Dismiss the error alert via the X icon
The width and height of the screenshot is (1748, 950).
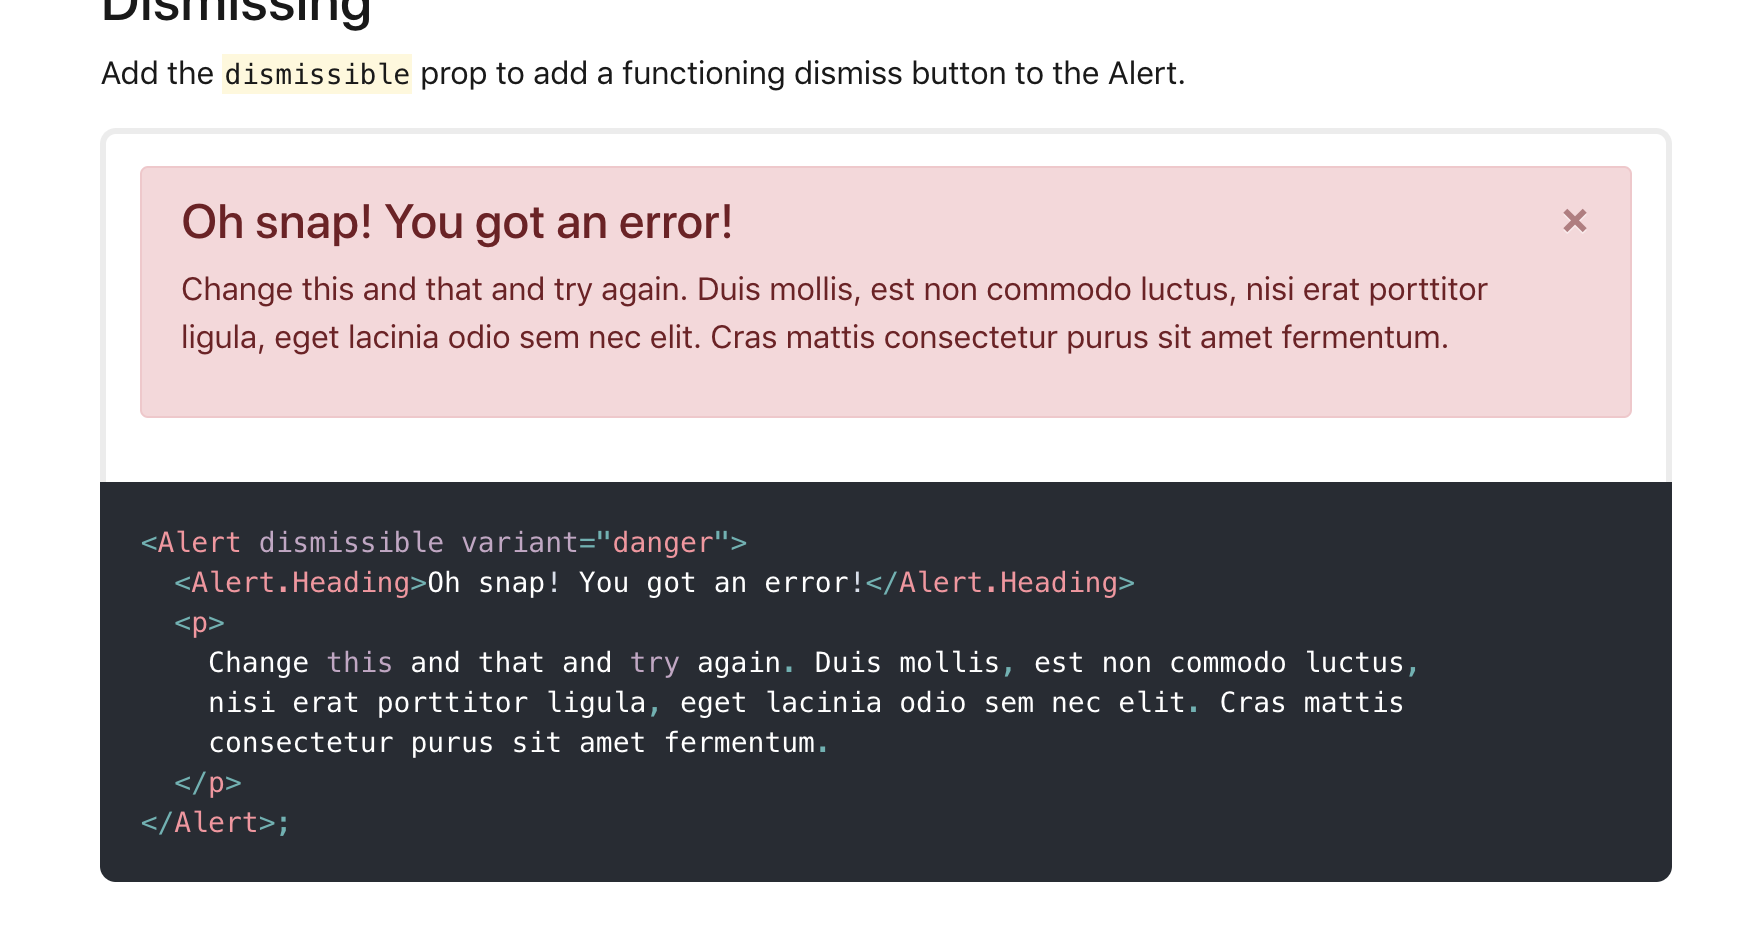pyautogui.click(x=1575, y=221)
